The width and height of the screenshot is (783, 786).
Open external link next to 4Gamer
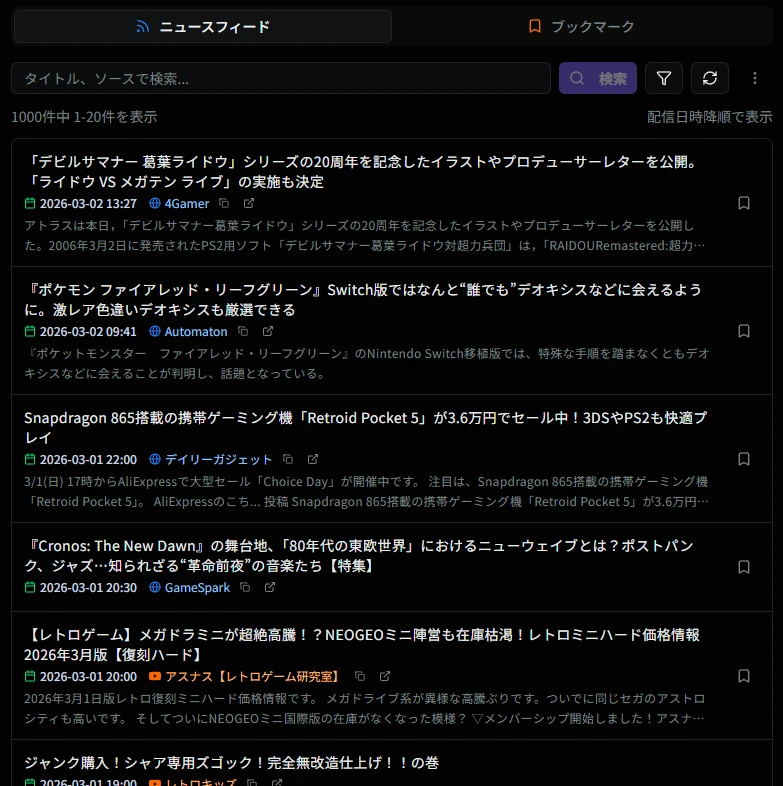[x=249, y=203]
